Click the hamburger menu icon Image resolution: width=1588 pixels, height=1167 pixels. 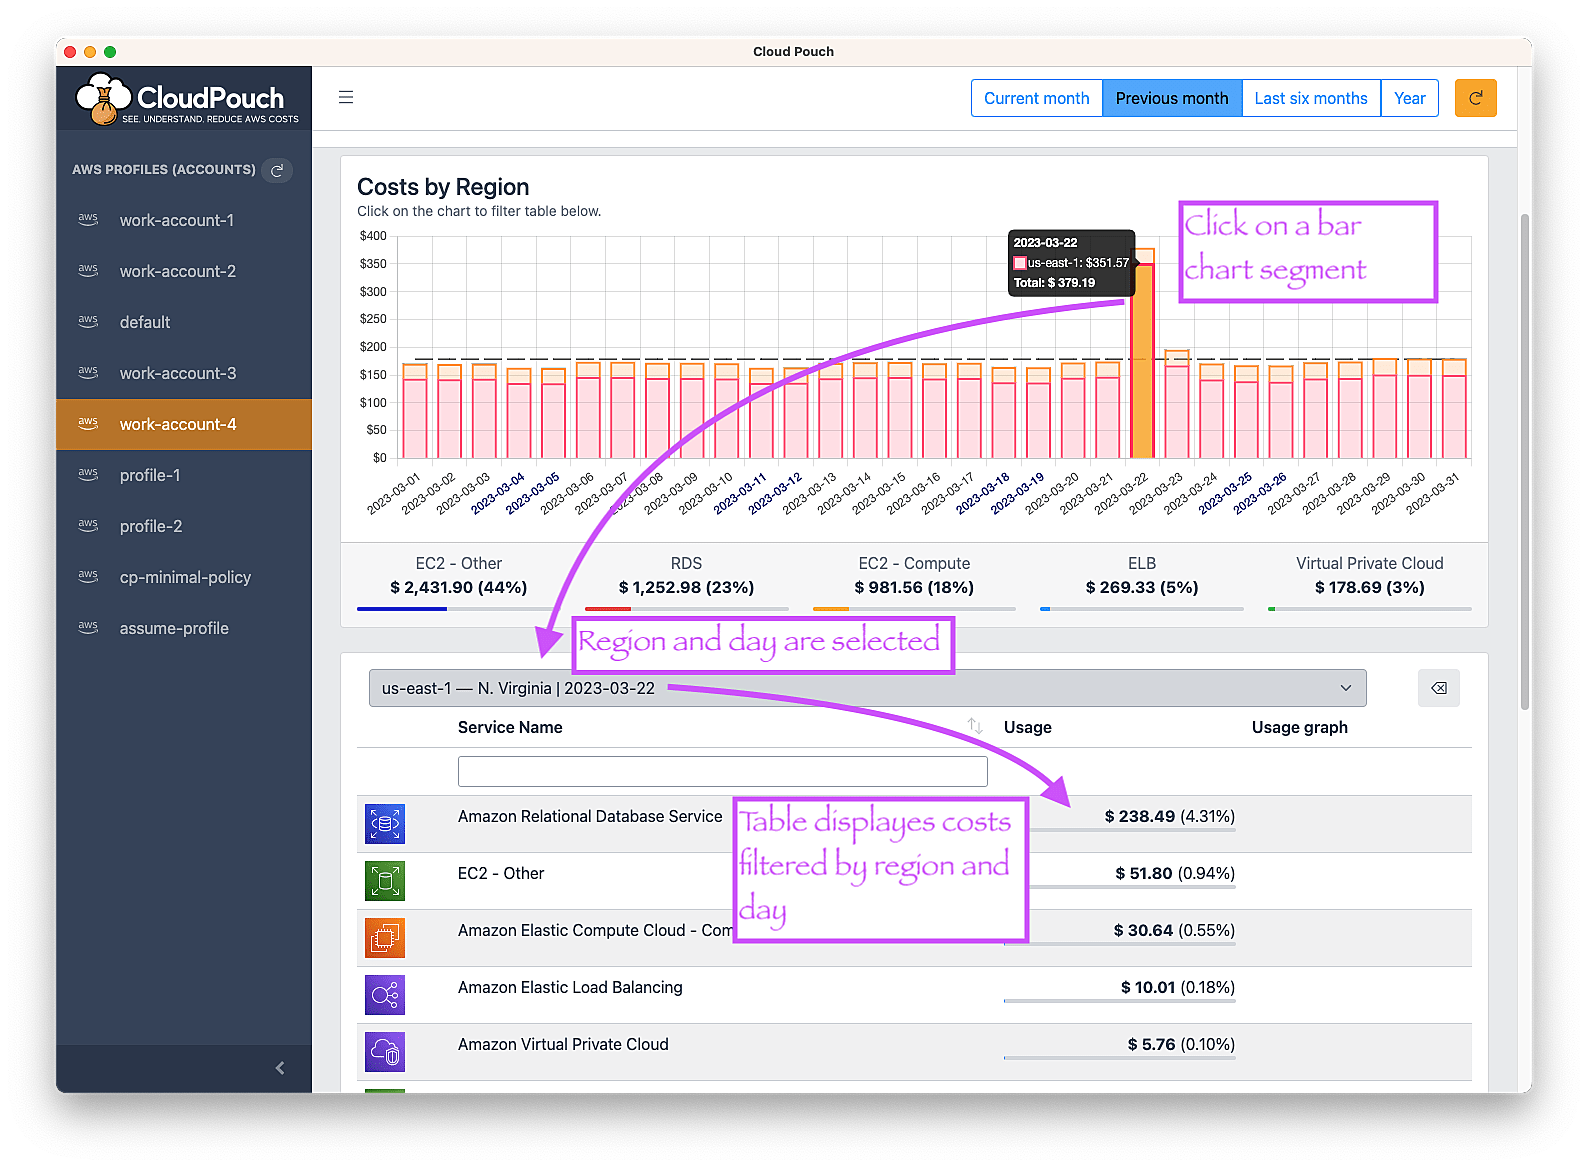click(346, 97)
